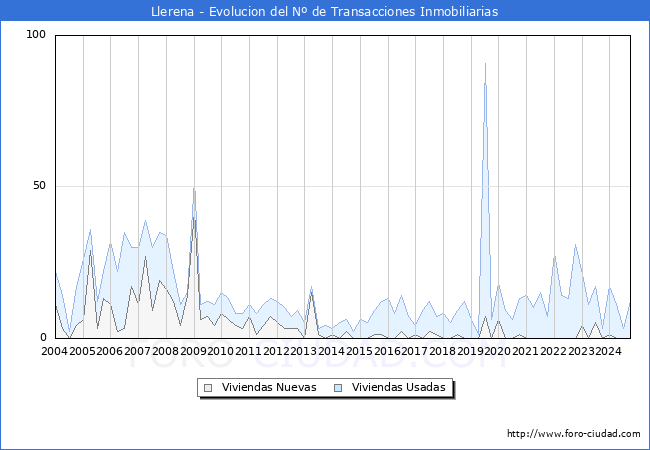Select the 2008 x-axis label
This screenshot has width=650, height=450.
point(165,351)
